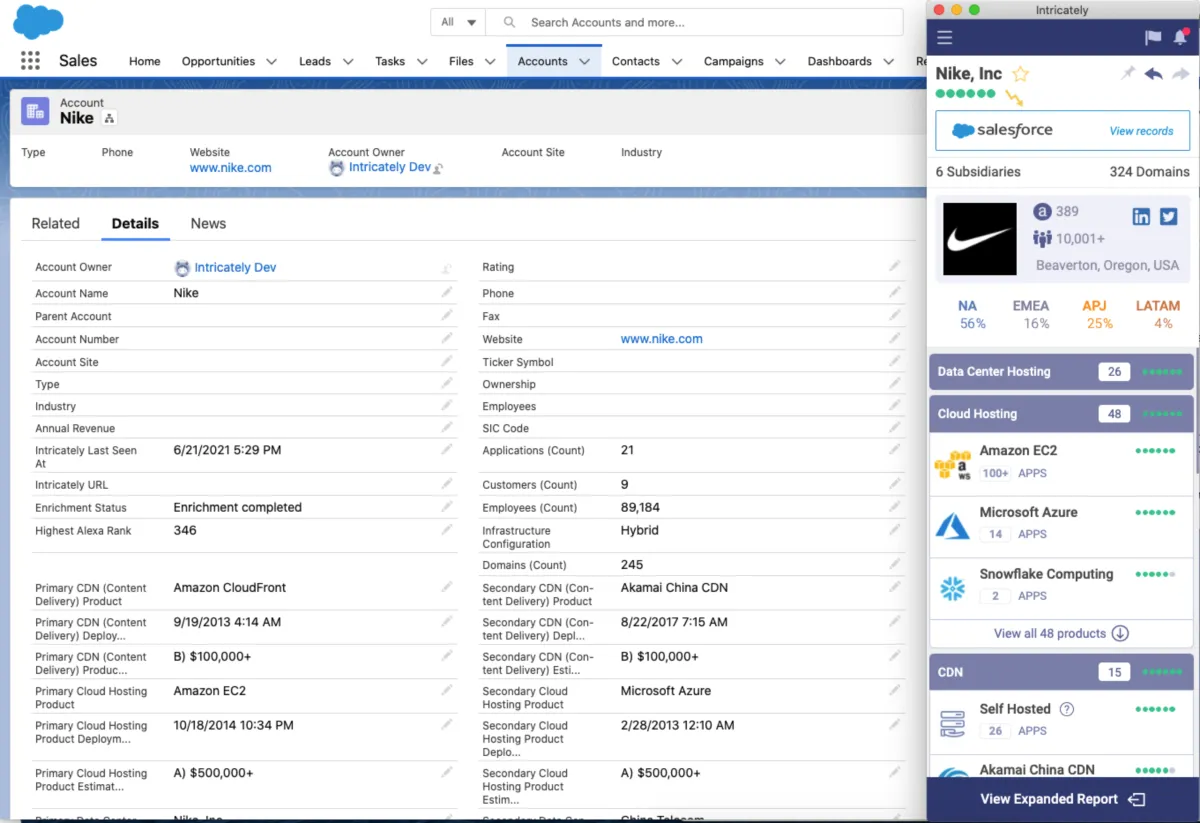
Task: Click View all 48 products
Action: point(1061,633)
